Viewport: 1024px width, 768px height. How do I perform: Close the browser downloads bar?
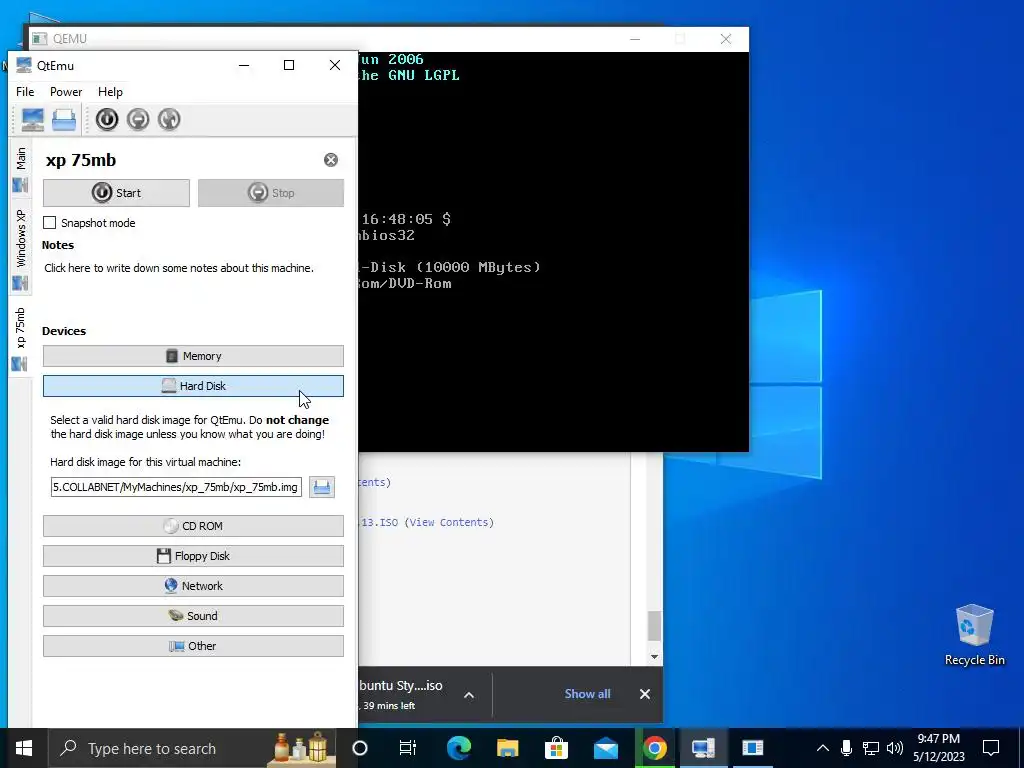click(645, 694)
